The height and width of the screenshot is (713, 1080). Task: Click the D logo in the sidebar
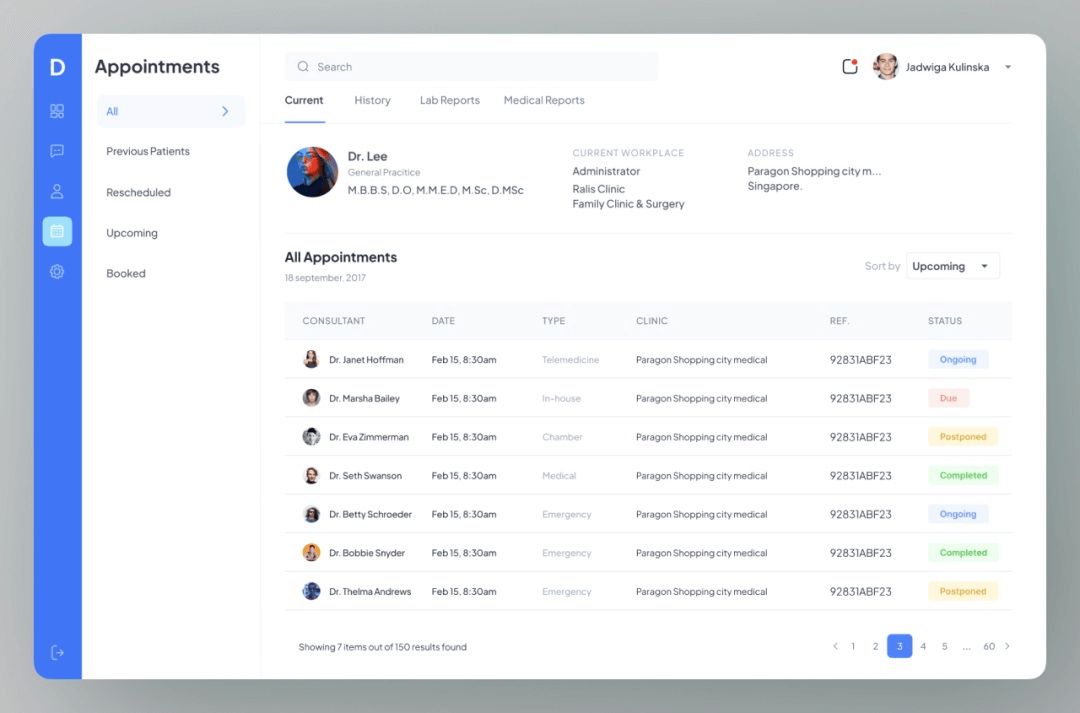[57, 67]
